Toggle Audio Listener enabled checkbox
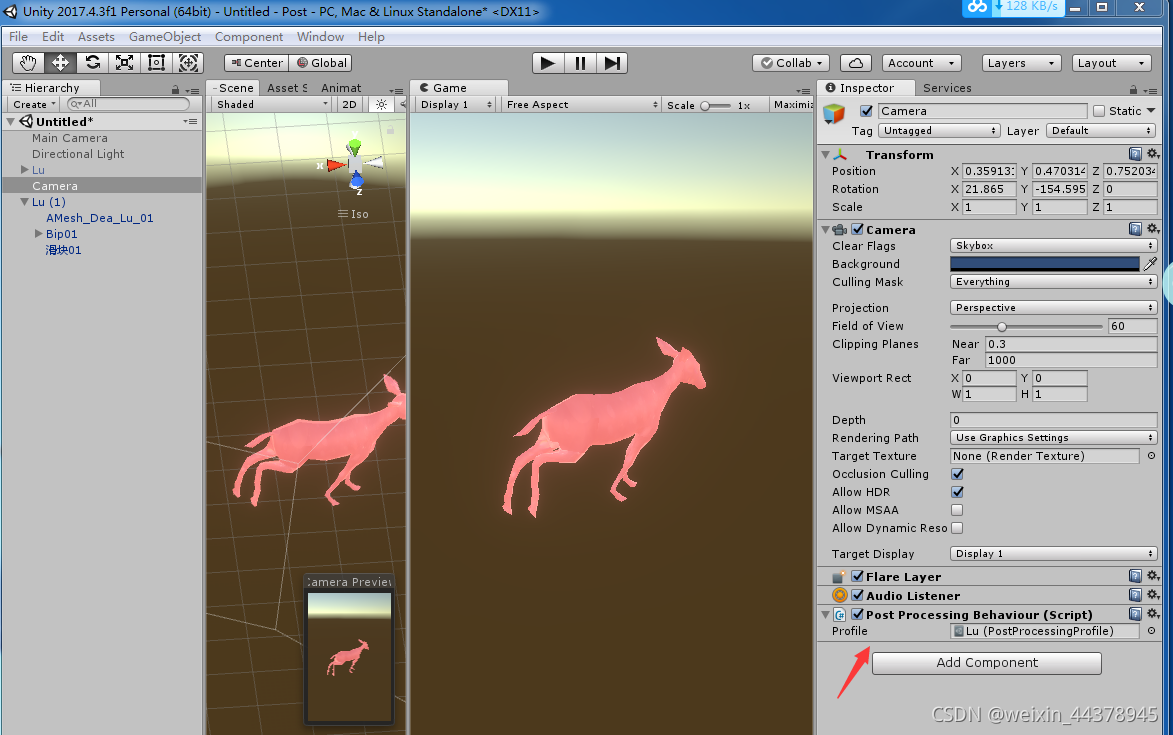Viewport: 1173px width, 735px height. [x=857, y=594]
